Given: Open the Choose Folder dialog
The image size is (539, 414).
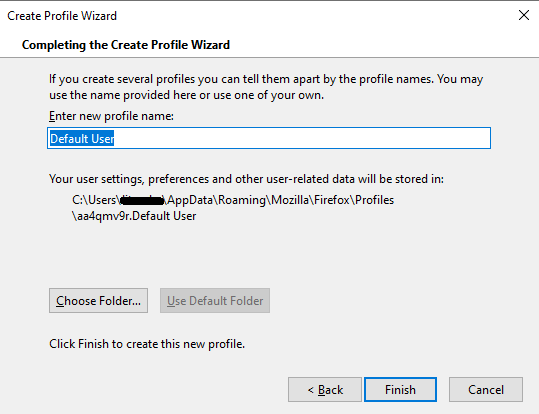Looking at the screenshot, I should pyautogui.click(x=98, y=301).
